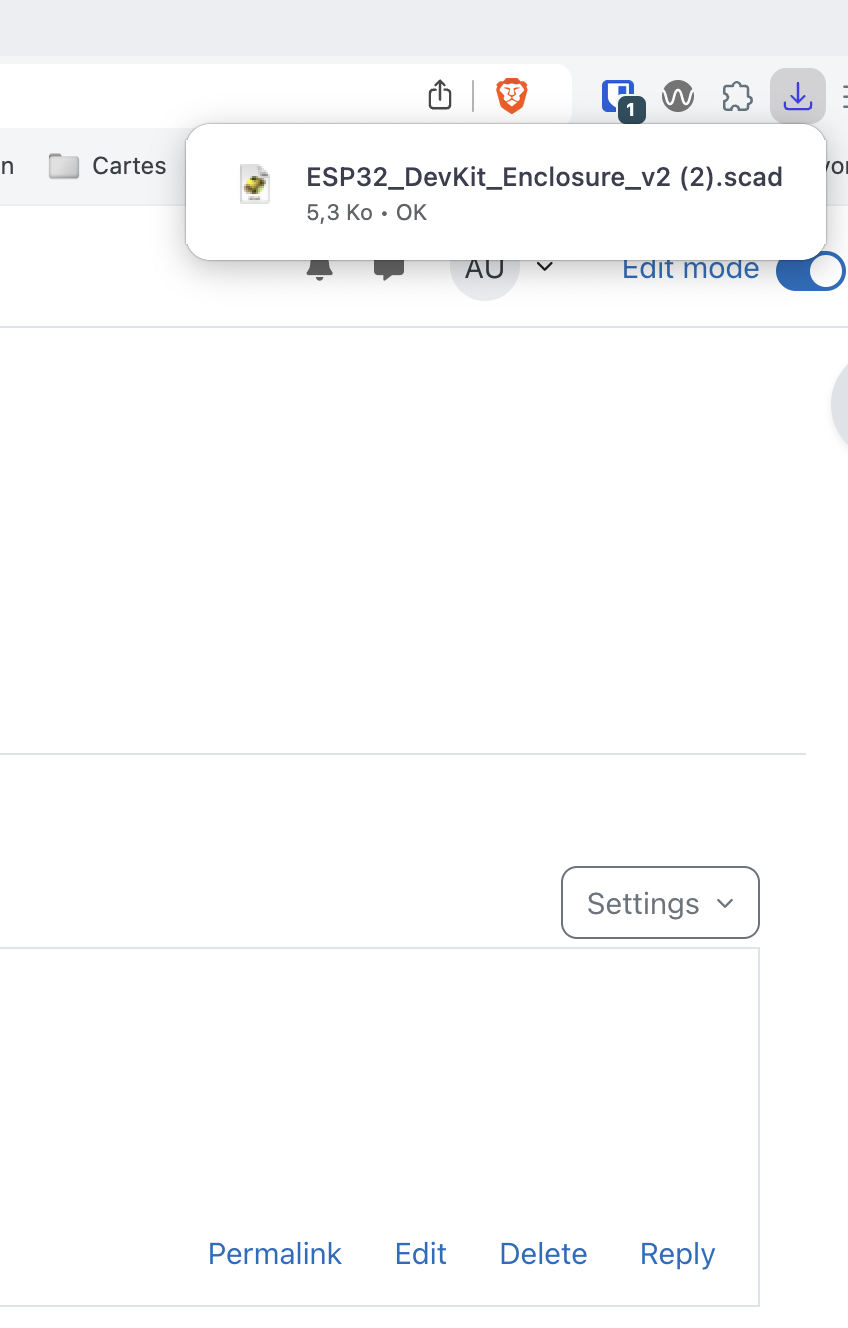This screenshot has width=848, height=1328.
Task: Click the Permalink link
Action: (275, 1254)
